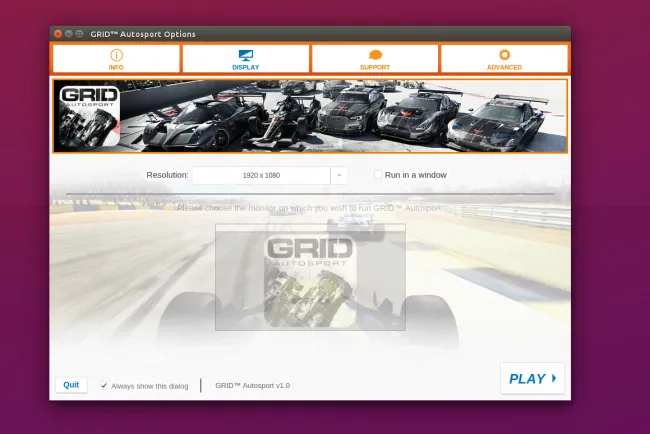Uncheck Always show this dialog
Viewport: 650px width, 434px height.
point(104,386)
